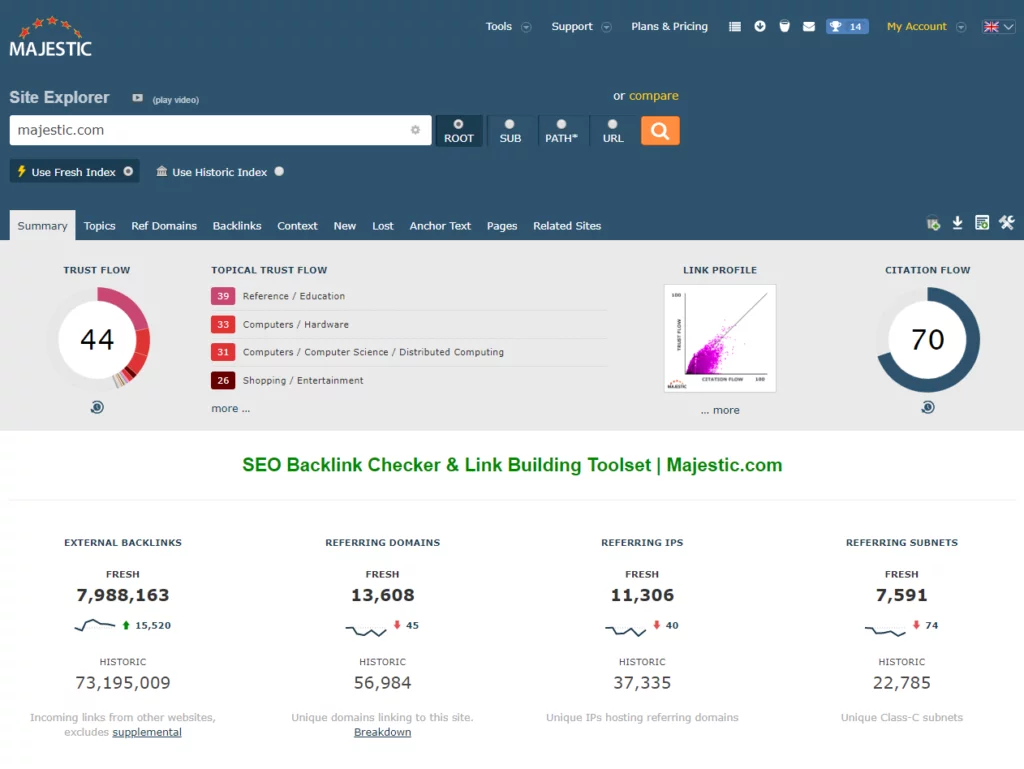Click the Historic Index building icon
This screenshot has width=1024, height=769.
click(x=161, y=171)
